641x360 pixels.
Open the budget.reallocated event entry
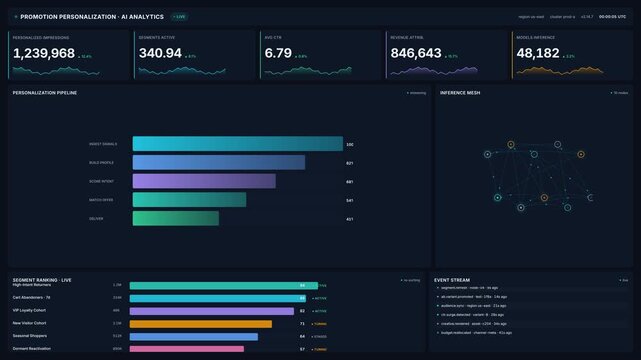pos(531,333)
